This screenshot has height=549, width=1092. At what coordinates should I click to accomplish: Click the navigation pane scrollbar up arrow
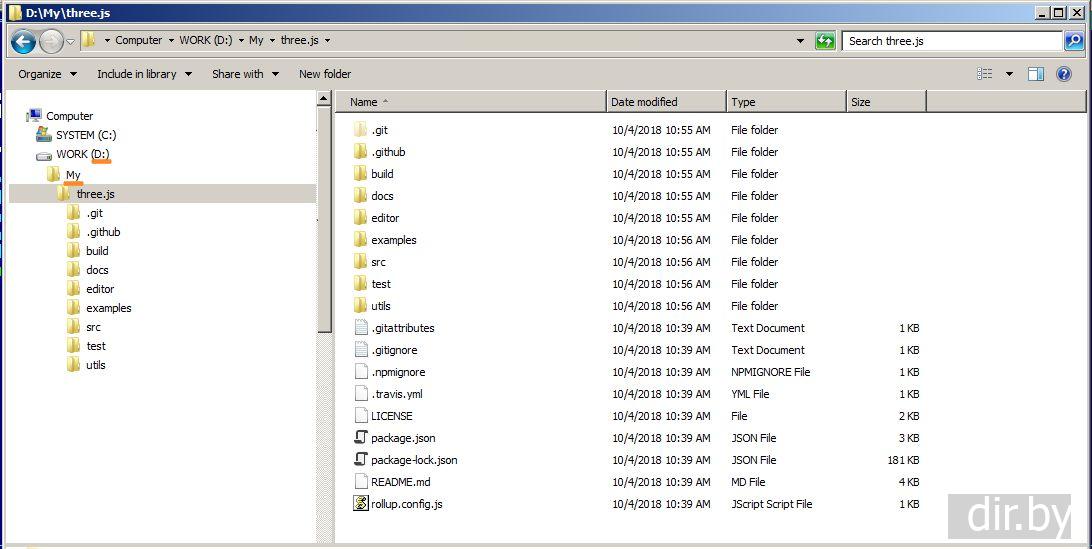point(324,99)
